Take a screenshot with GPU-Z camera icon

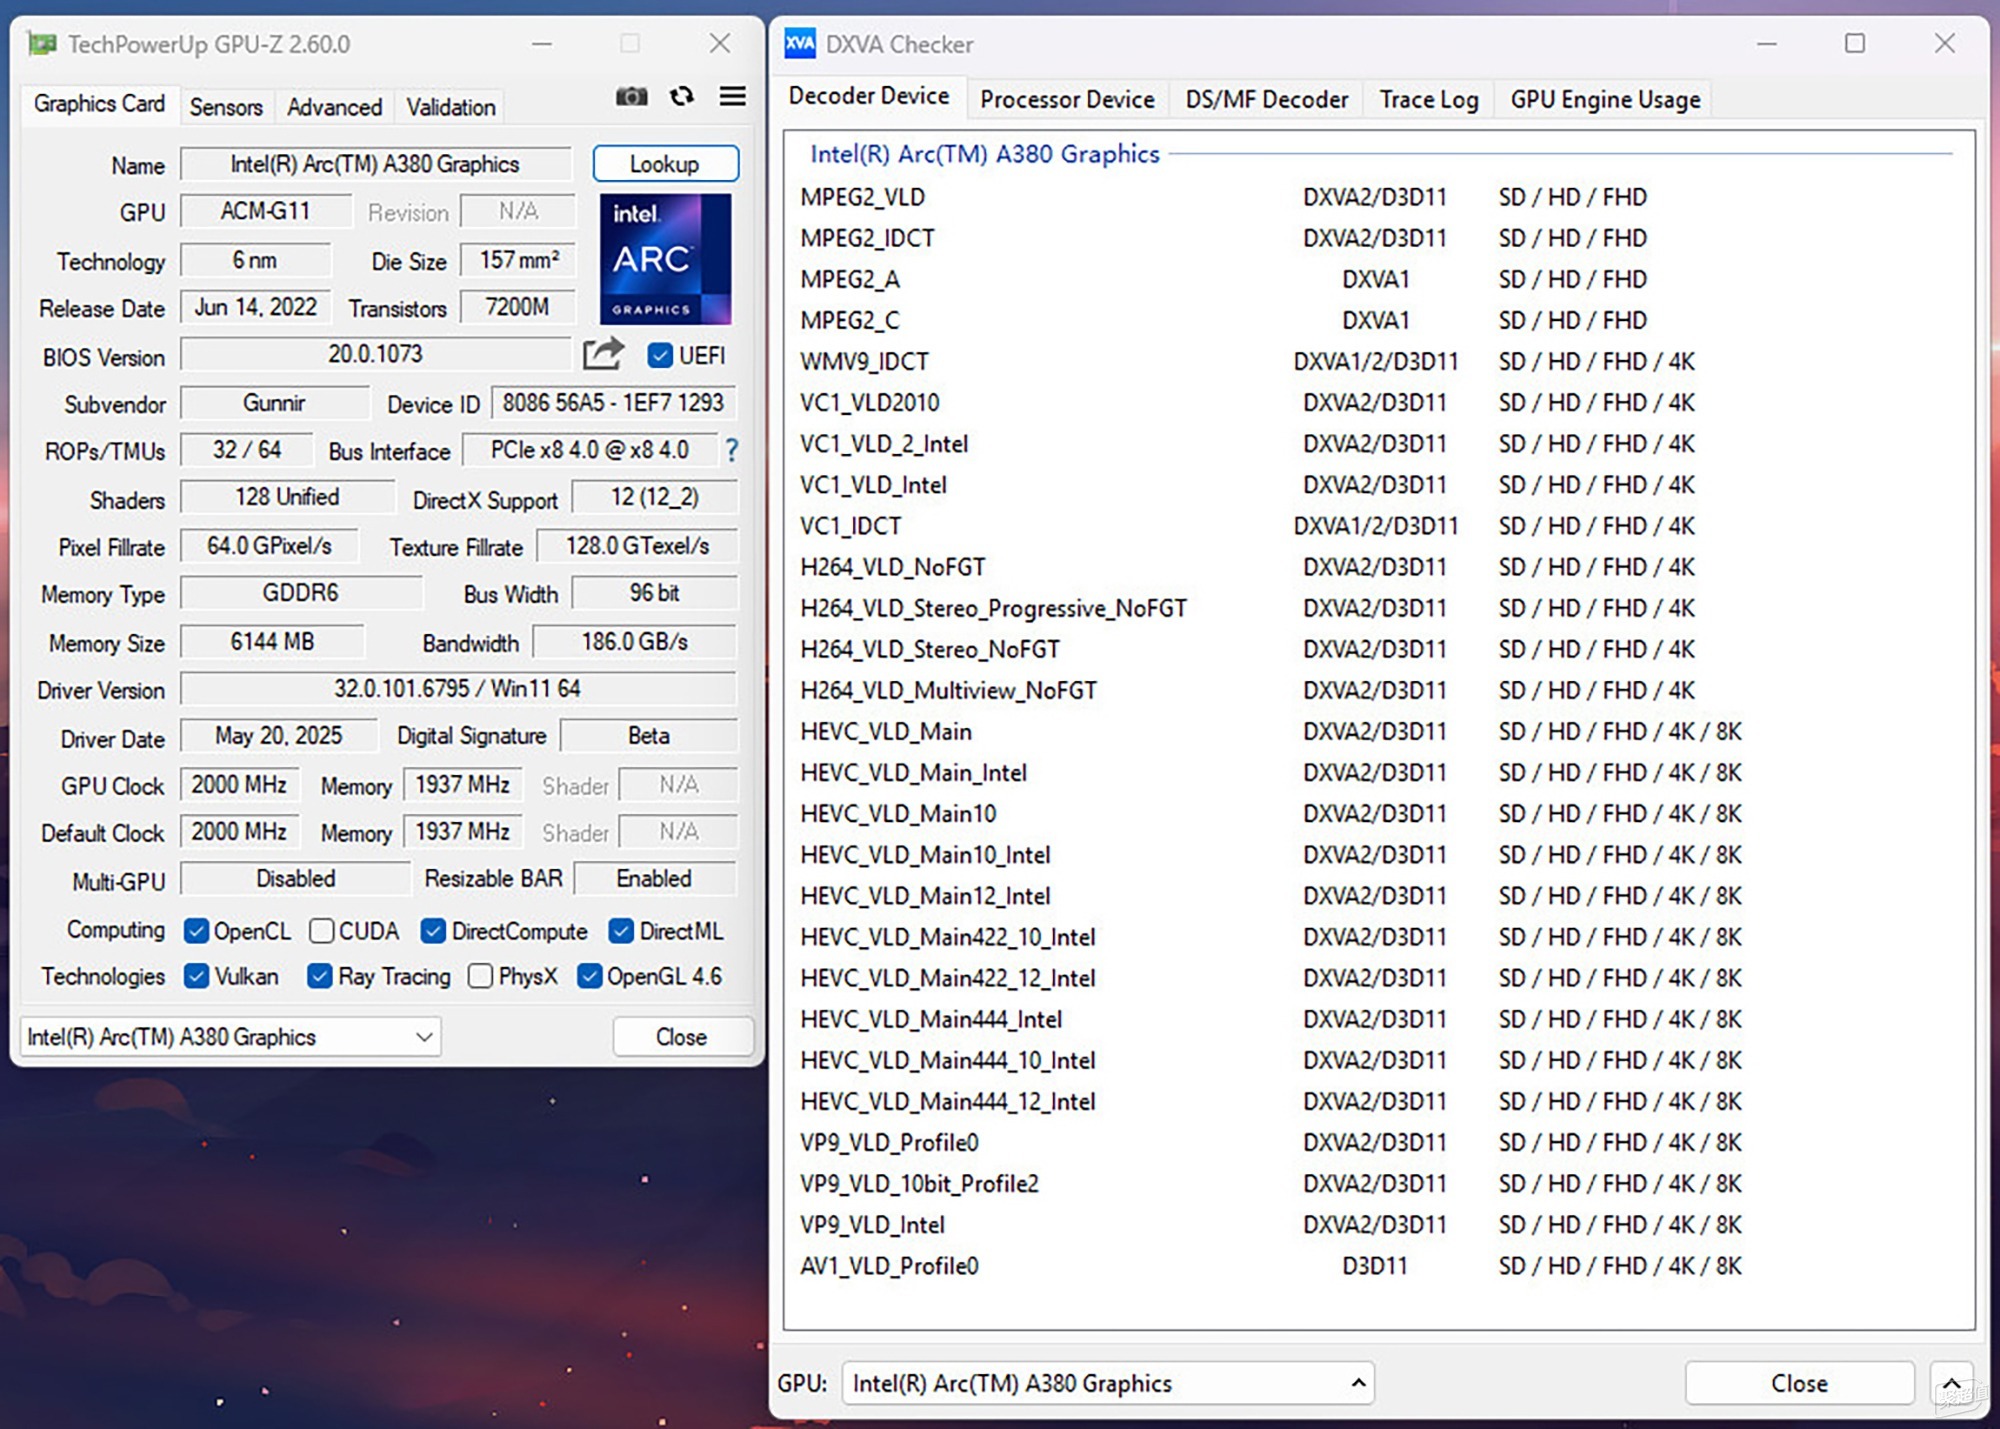pyautogui.click(x=631, y=96)
